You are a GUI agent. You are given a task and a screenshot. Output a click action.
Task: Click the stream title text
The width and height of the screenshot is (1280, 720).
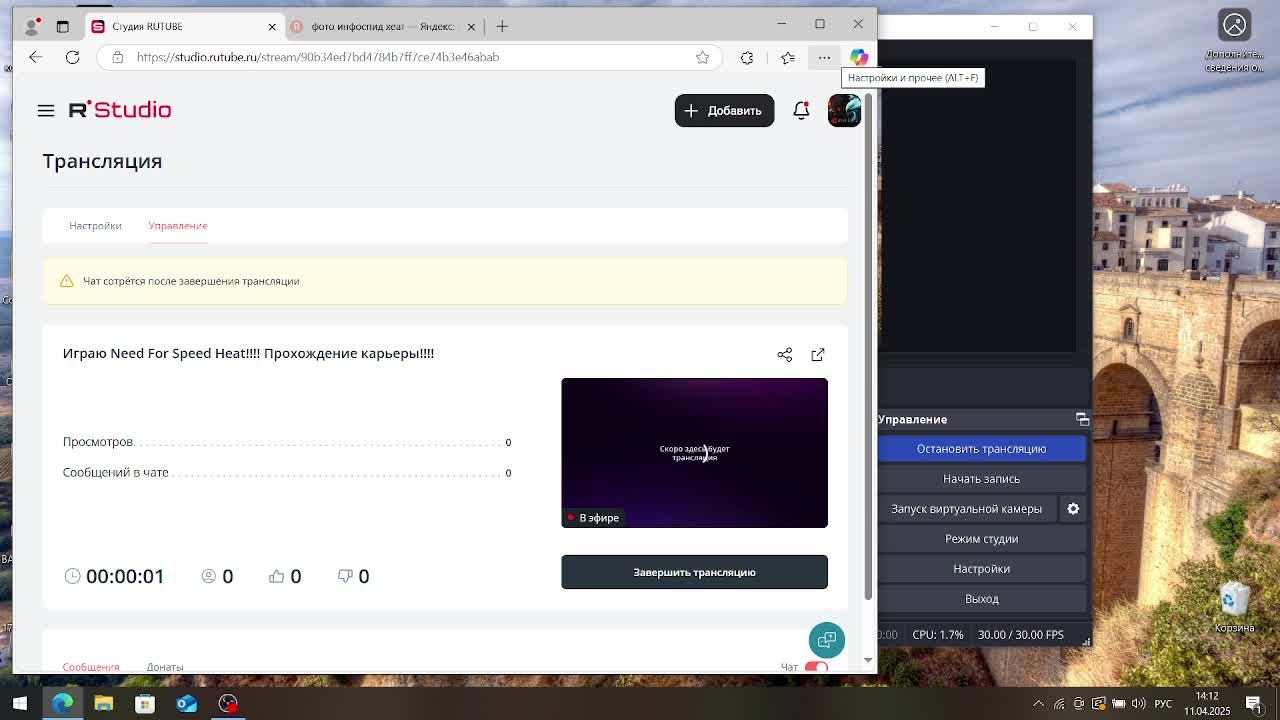point(248,353)
